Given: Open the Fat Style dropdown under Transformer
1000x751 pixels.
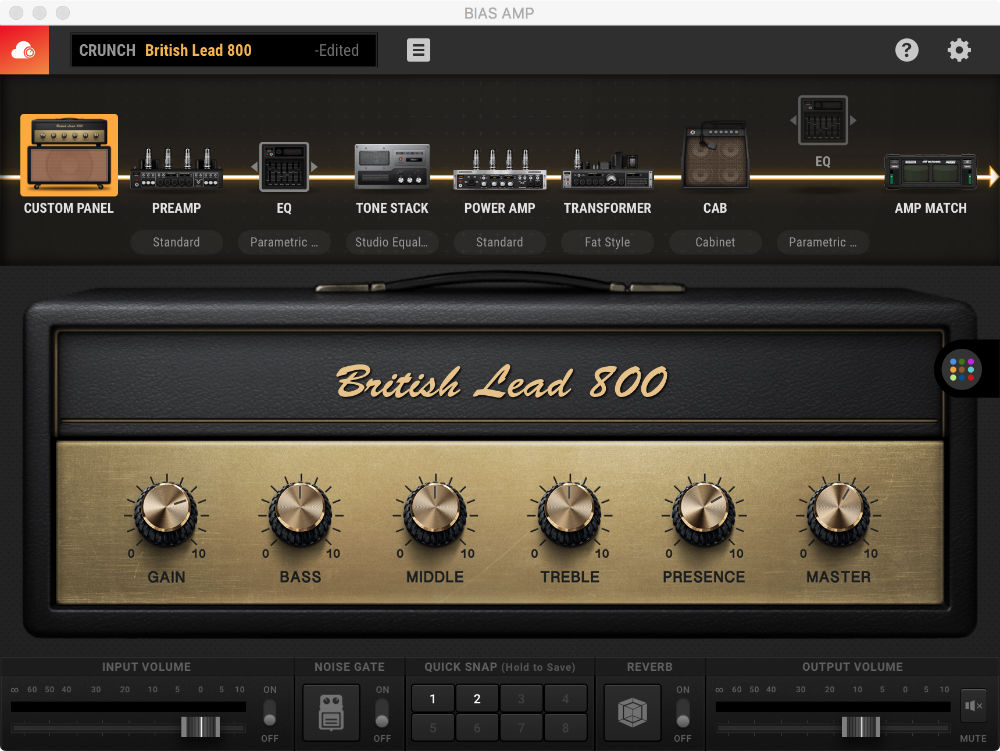Looking at the screenshot, I should point(607,242).
